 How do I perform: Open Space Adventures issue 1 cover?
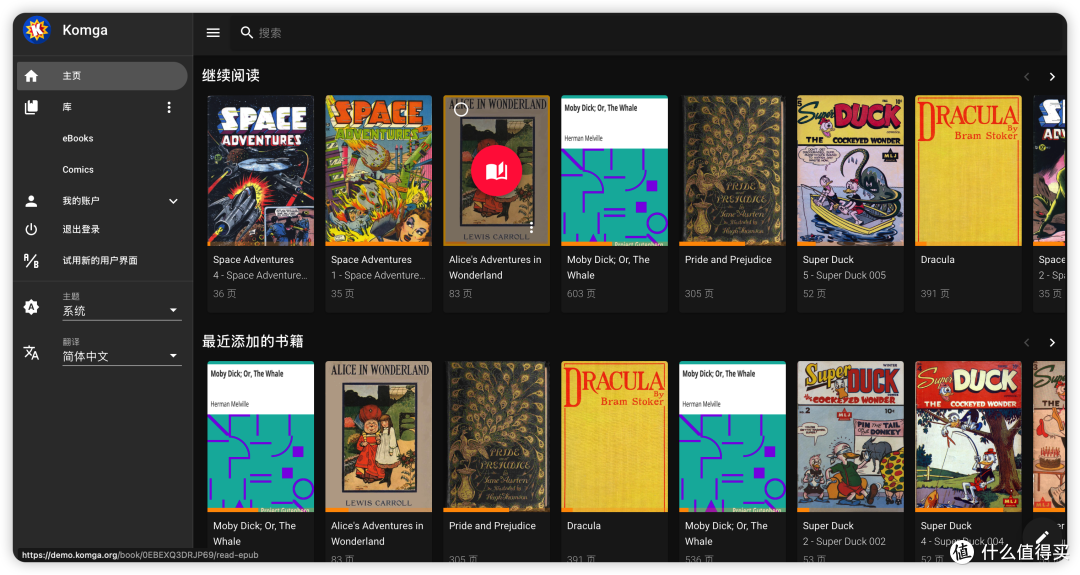(x=378, y=170)
